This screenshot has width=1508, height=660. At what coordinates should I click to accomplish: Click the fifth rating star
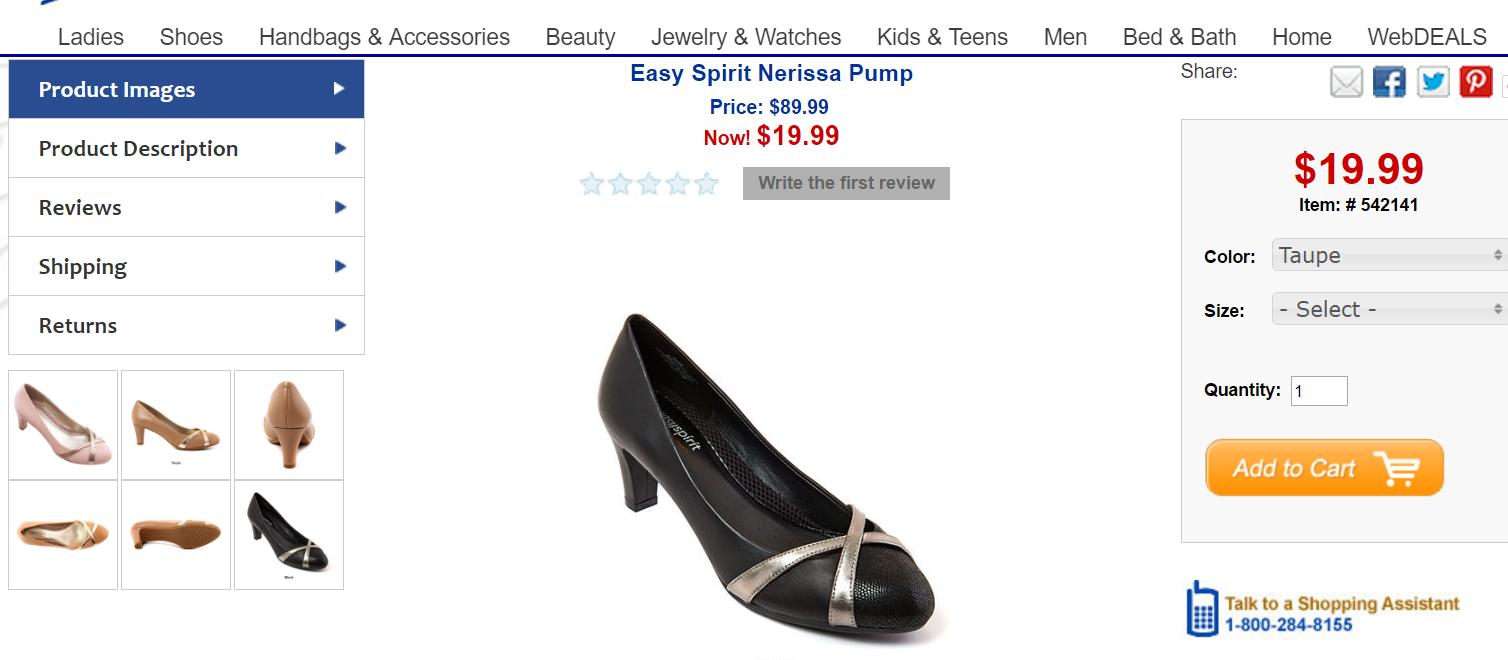click(707, 184)
